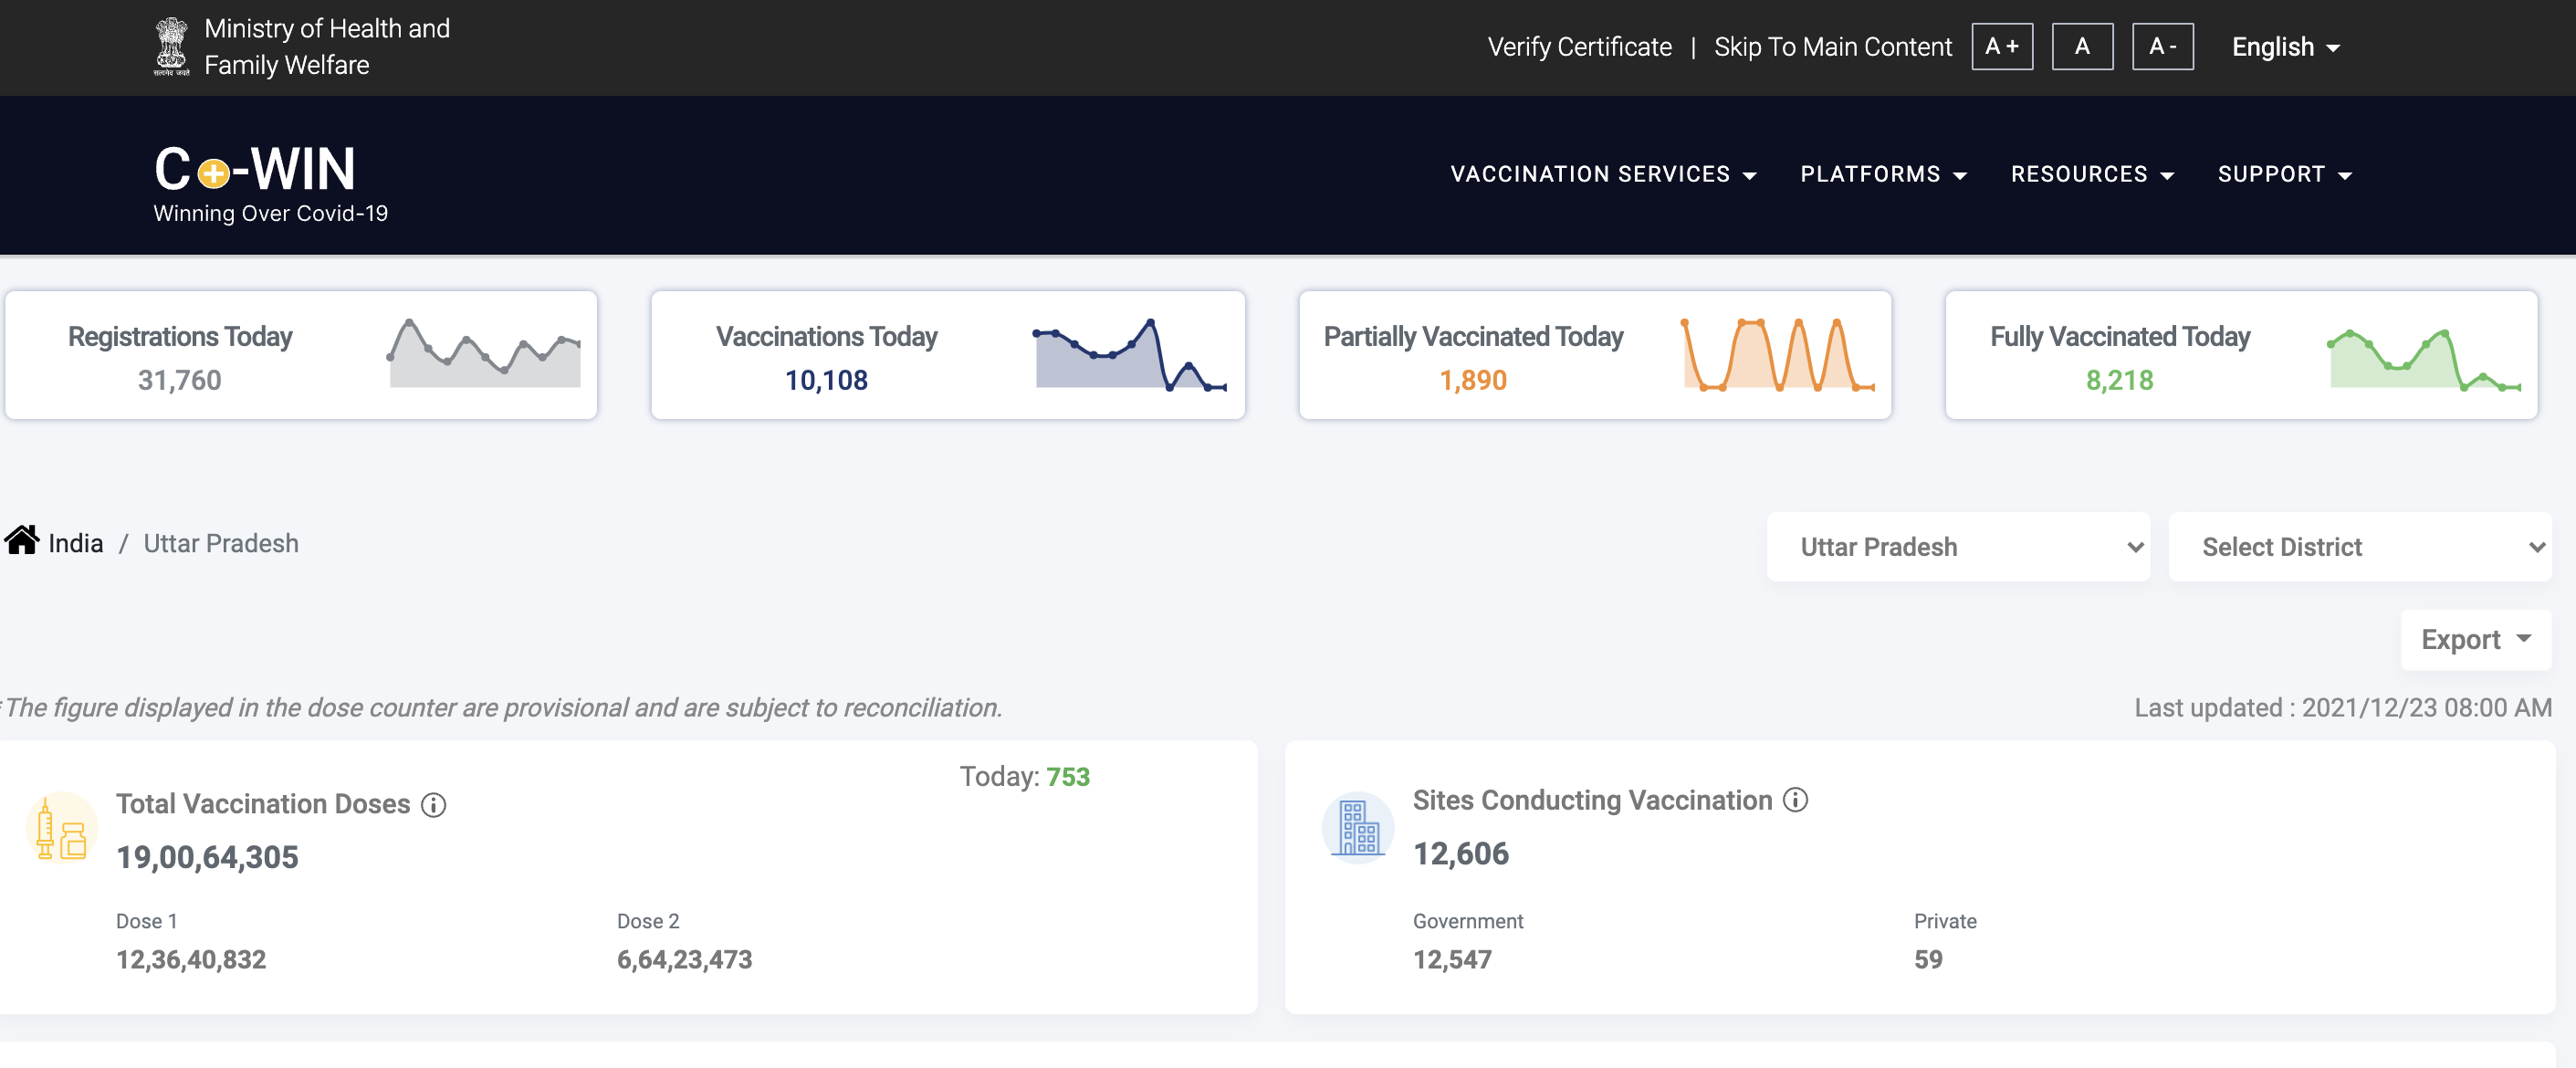Expand the Export dropdown
2576x1068 pixels.
(x=2475, y=640)
